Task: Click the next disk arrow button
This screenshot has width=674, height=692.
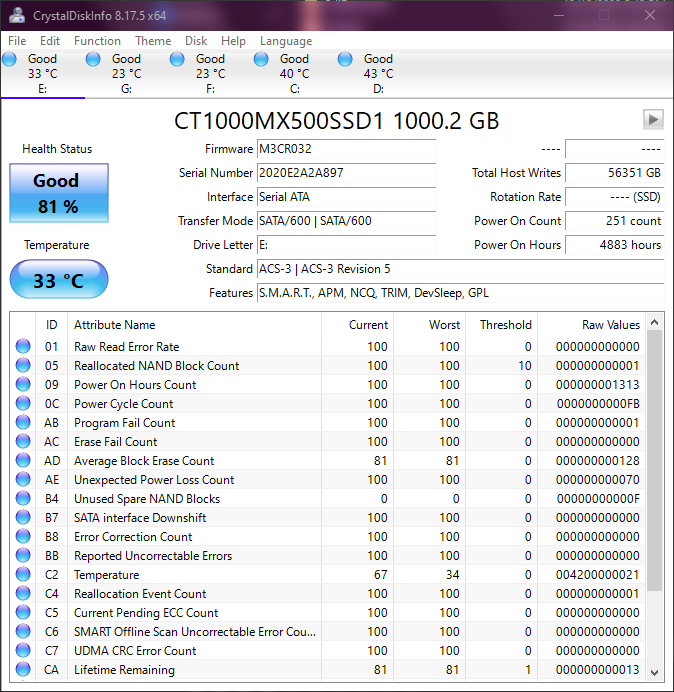Action: coord(653,119)
